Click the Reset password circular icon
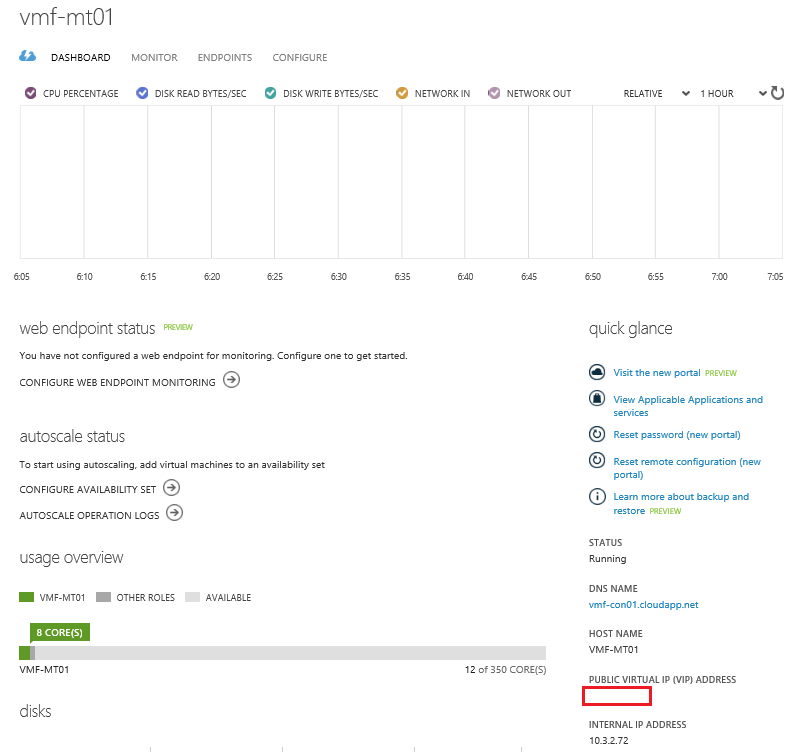 click(x=597, y=434)
